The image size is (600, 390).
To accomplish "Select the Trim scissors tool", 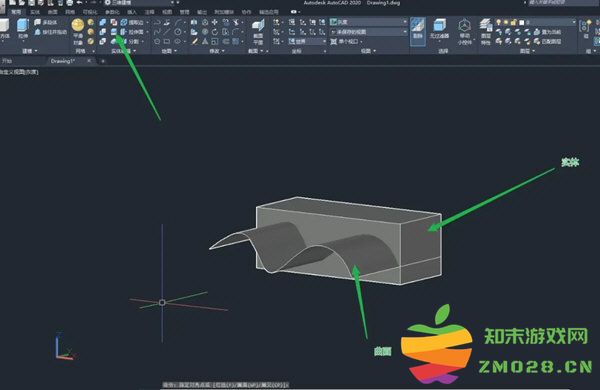I will 236,23.
